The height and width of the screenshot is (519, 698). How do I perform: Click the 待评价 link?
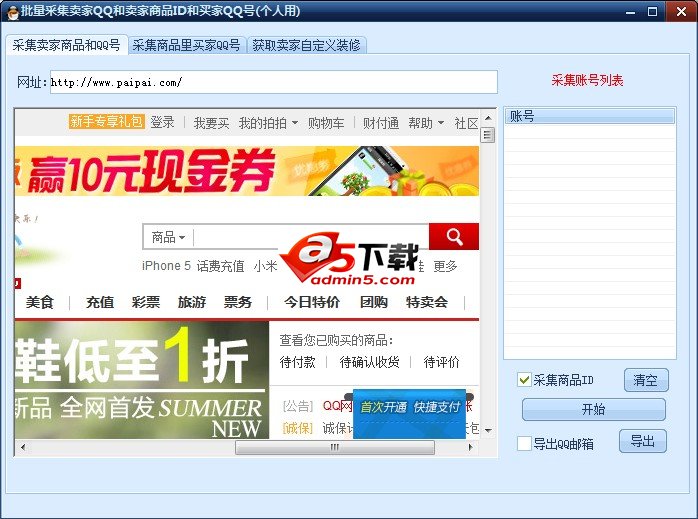point(441,362)
